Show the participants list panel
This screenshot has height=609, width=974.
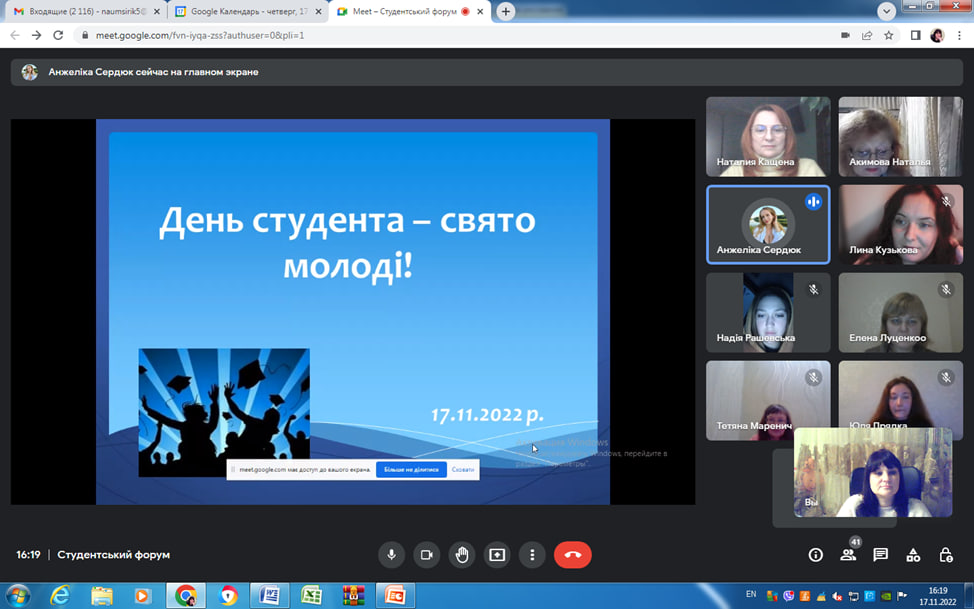click(848, 555)
